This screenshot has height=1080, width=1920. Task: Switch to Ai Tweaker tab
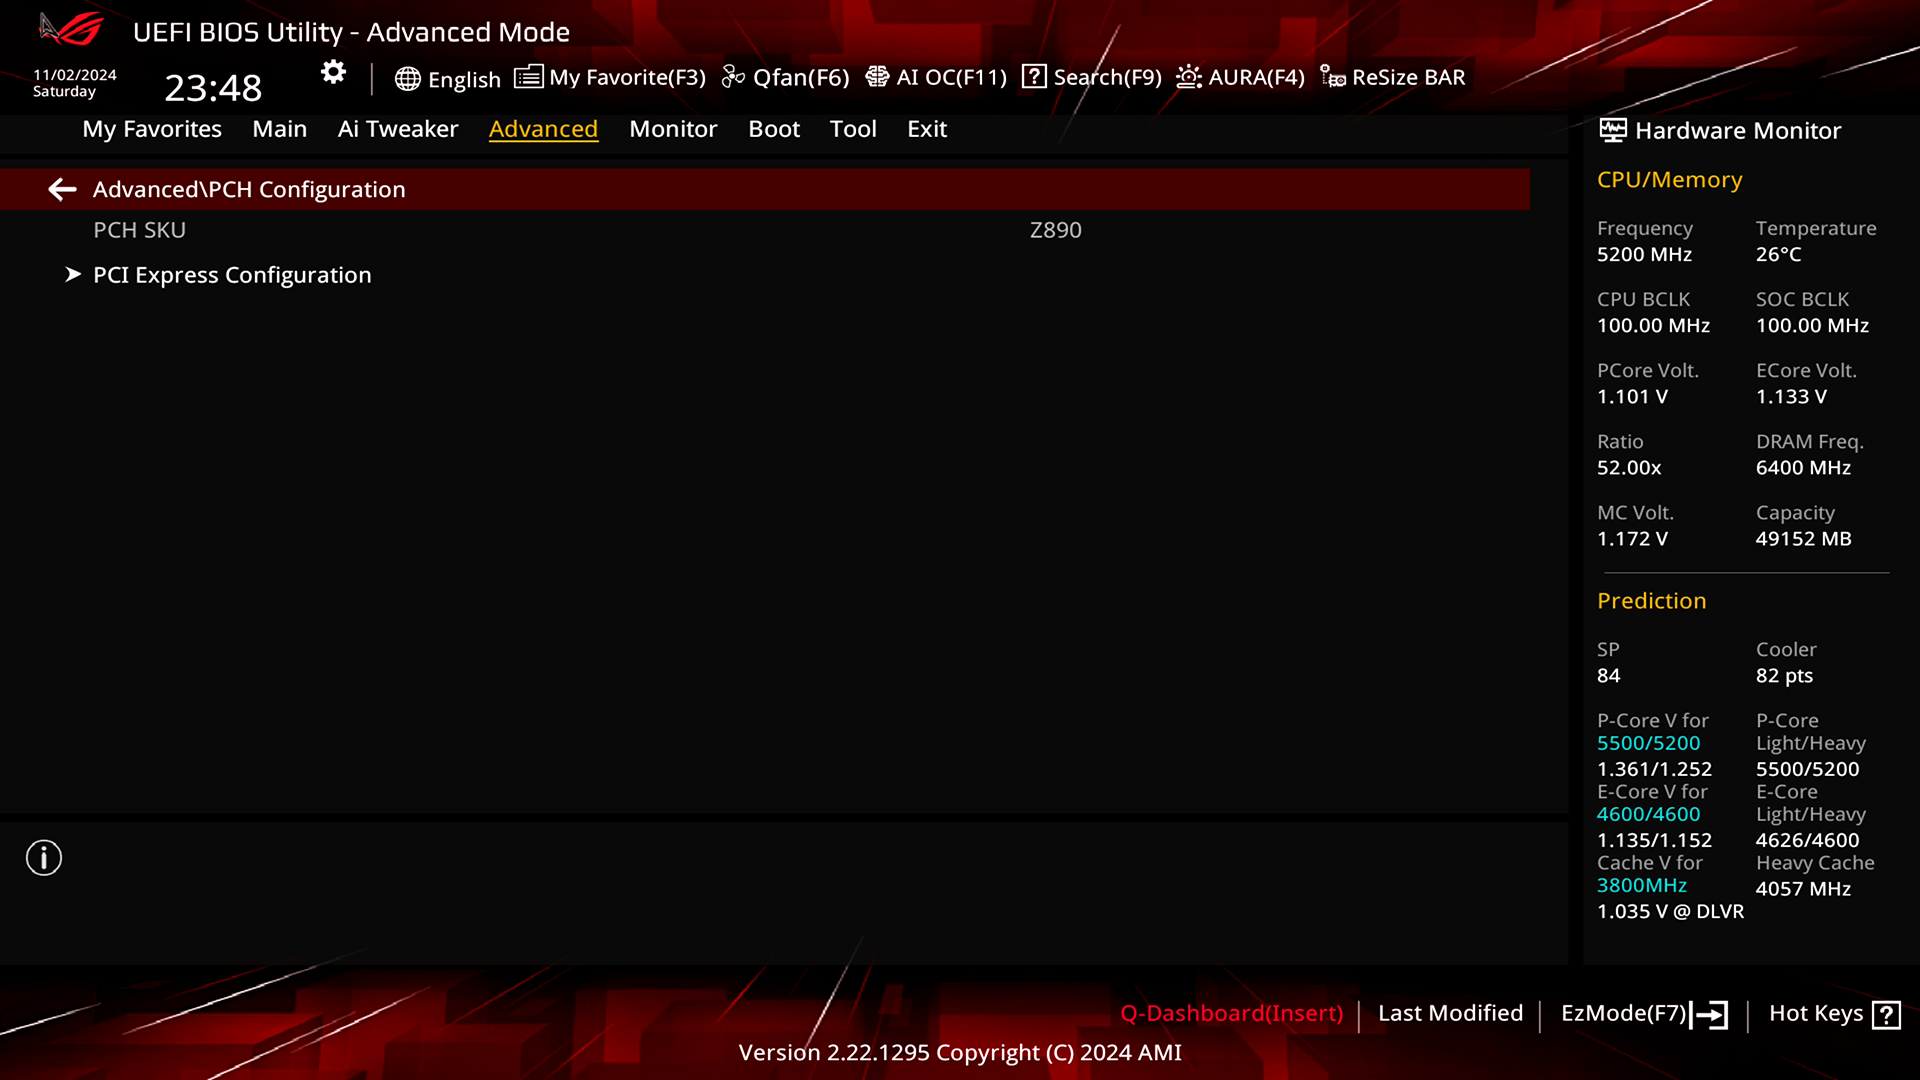397,128
